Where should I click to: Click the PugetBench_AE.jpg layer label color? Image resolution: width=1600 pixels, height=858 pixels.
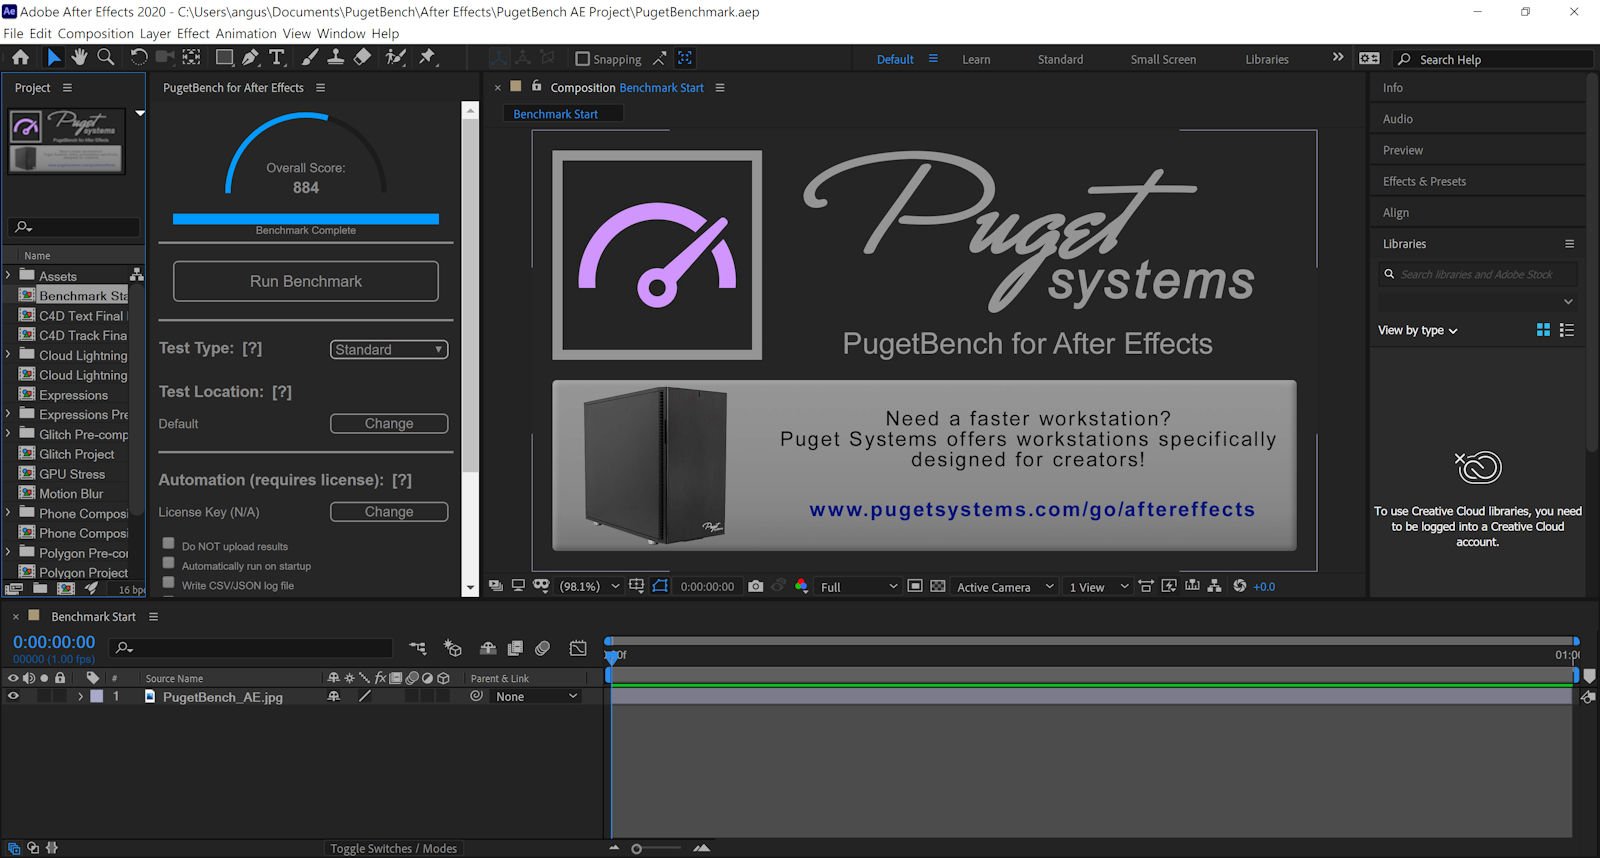(x=97, y=697)
